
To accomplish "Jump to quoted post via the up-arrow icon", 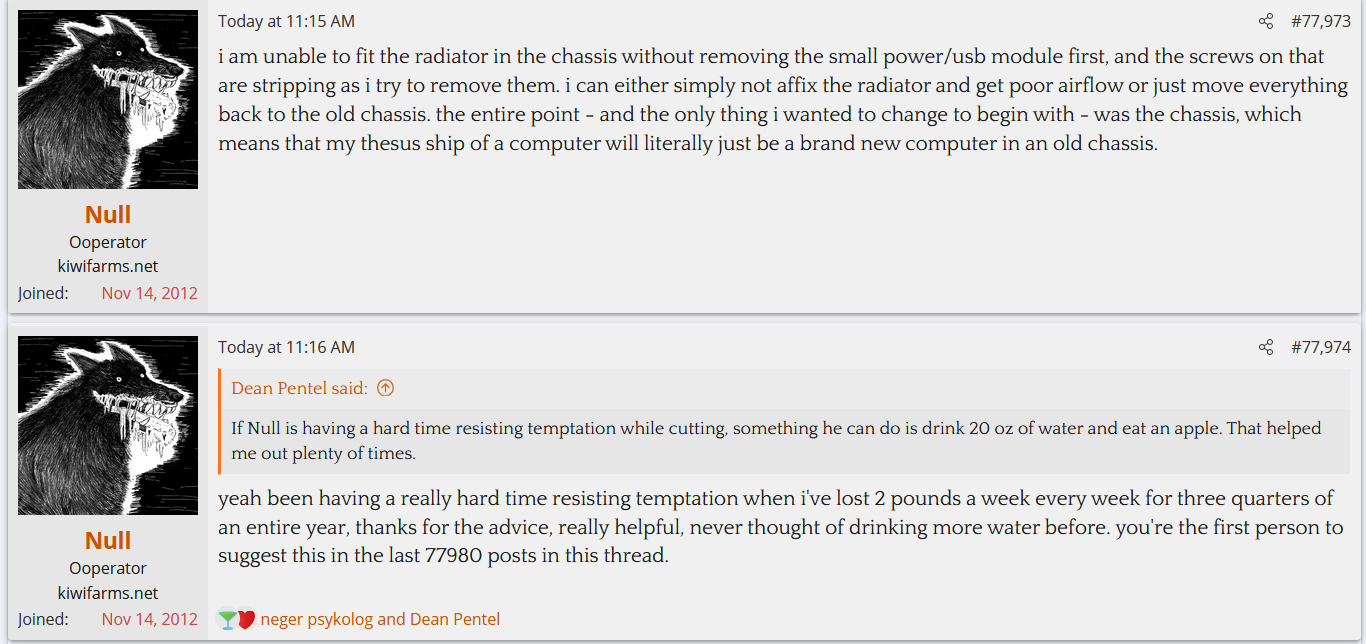I will (x=385, y=388).
